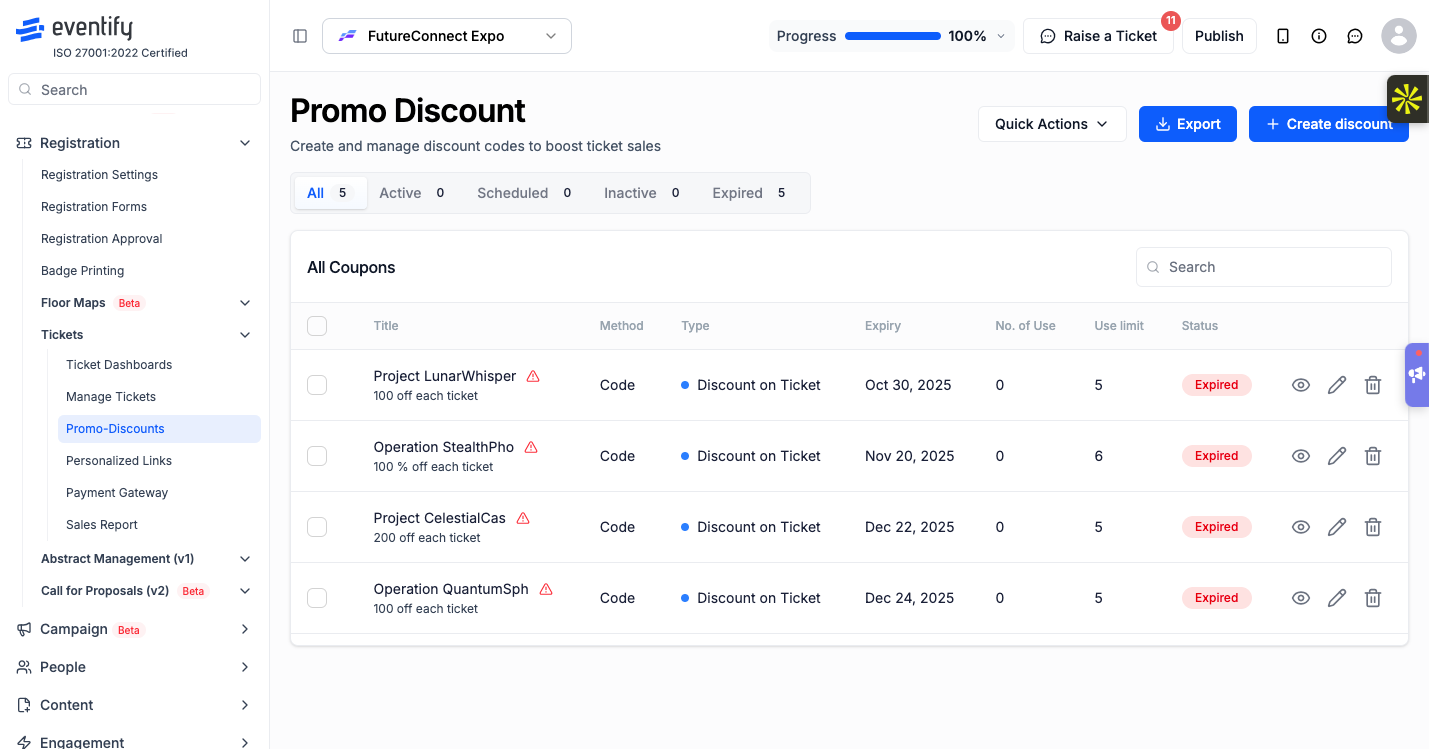Export the promo discount list
Screen dimensions: 1429x749
coord(1188,124)
